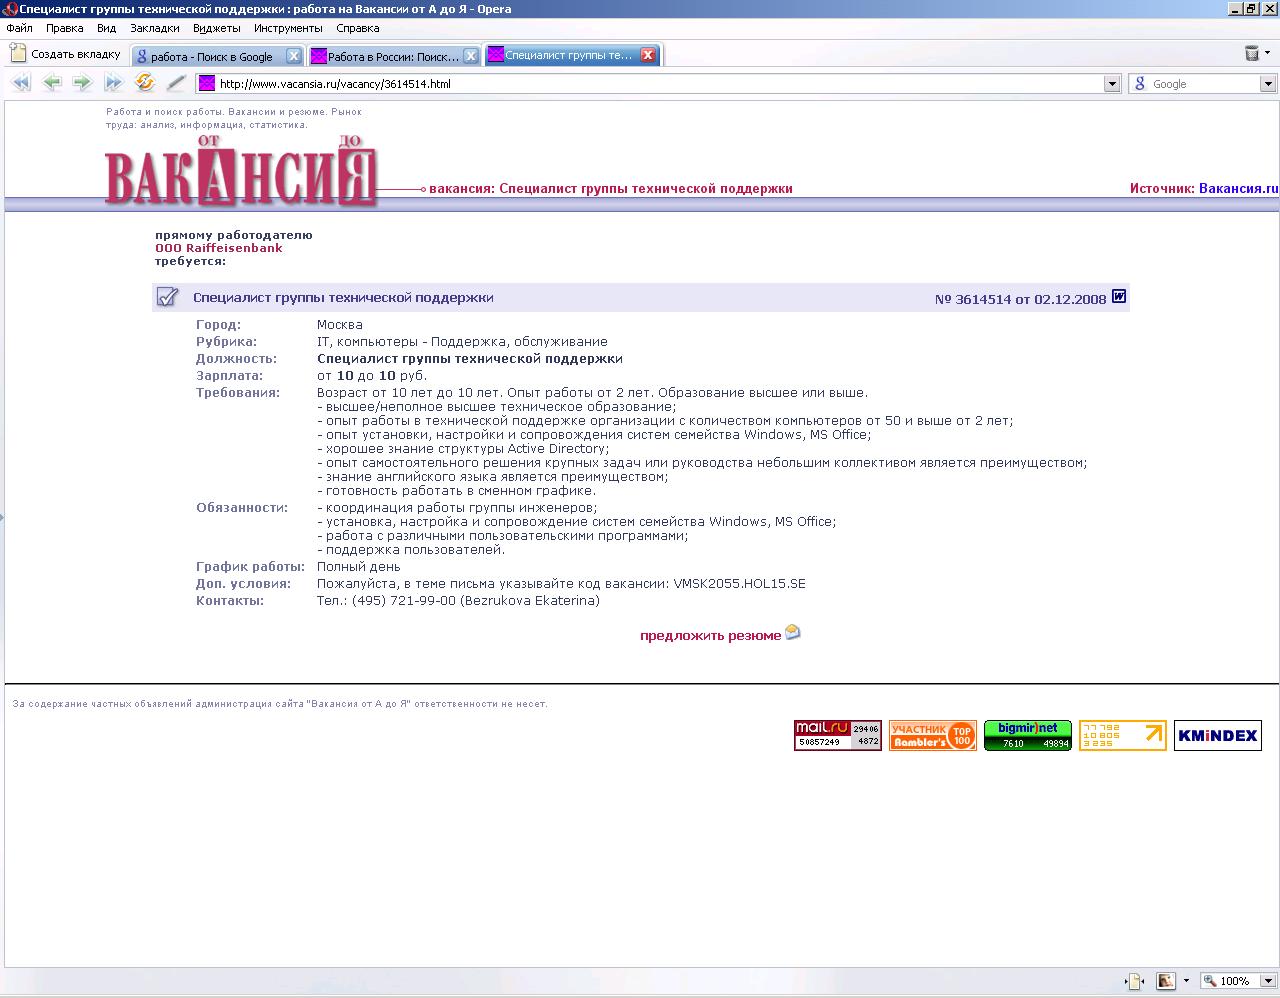Toggle images display button in status bar

click(1166, 981)
